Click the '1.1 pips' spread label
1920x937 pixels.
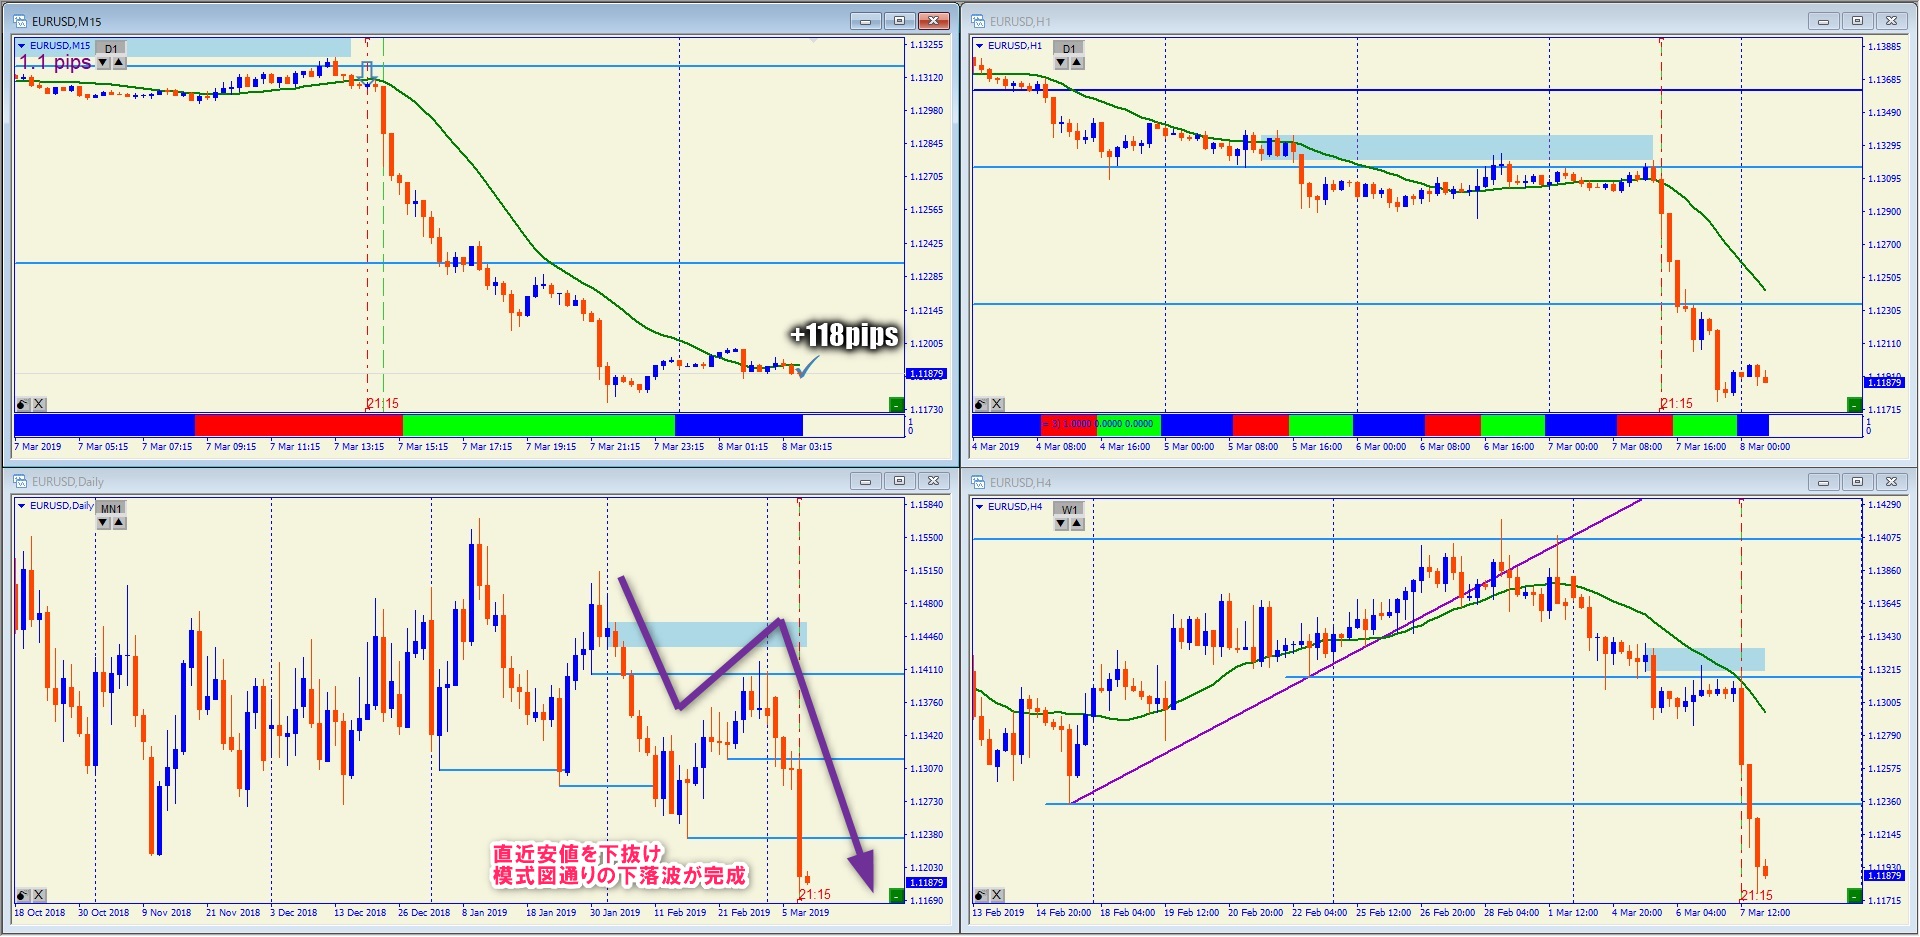coord(55,62)
